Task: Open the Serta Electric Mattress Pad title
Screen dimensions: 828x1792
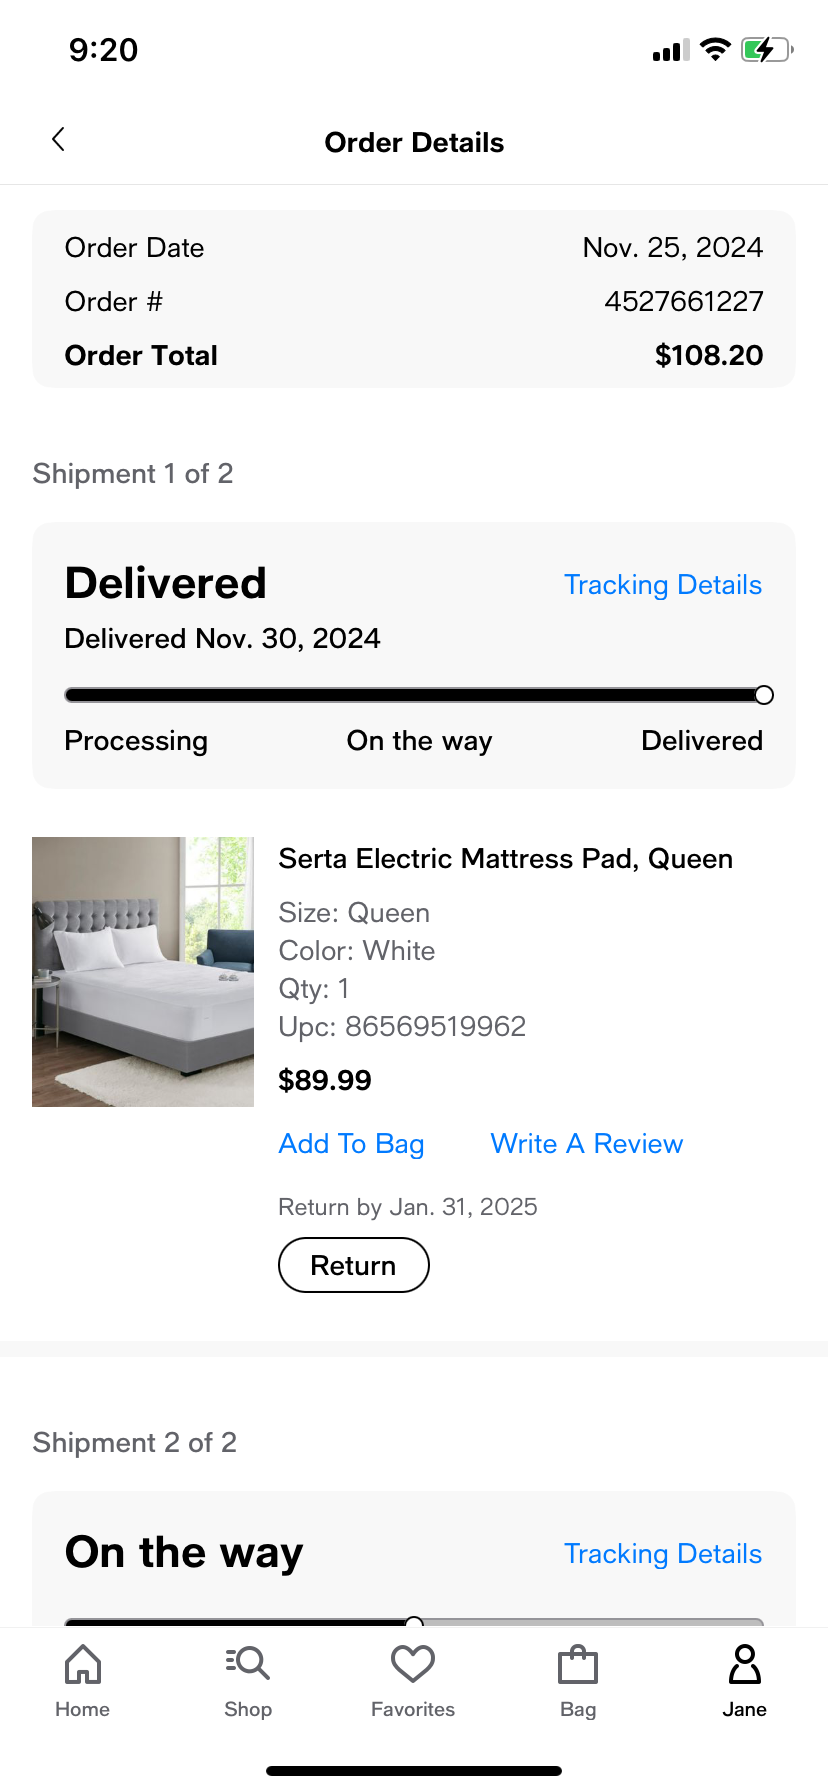Action: pyautogui.click(x=506, y=859)
